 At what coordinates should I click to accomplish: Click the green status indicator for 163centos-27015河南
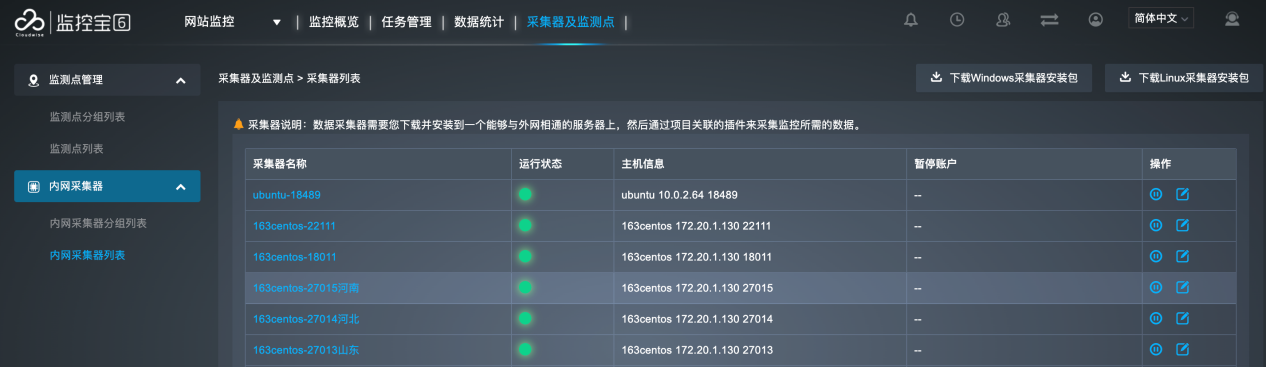coord(525,287)
